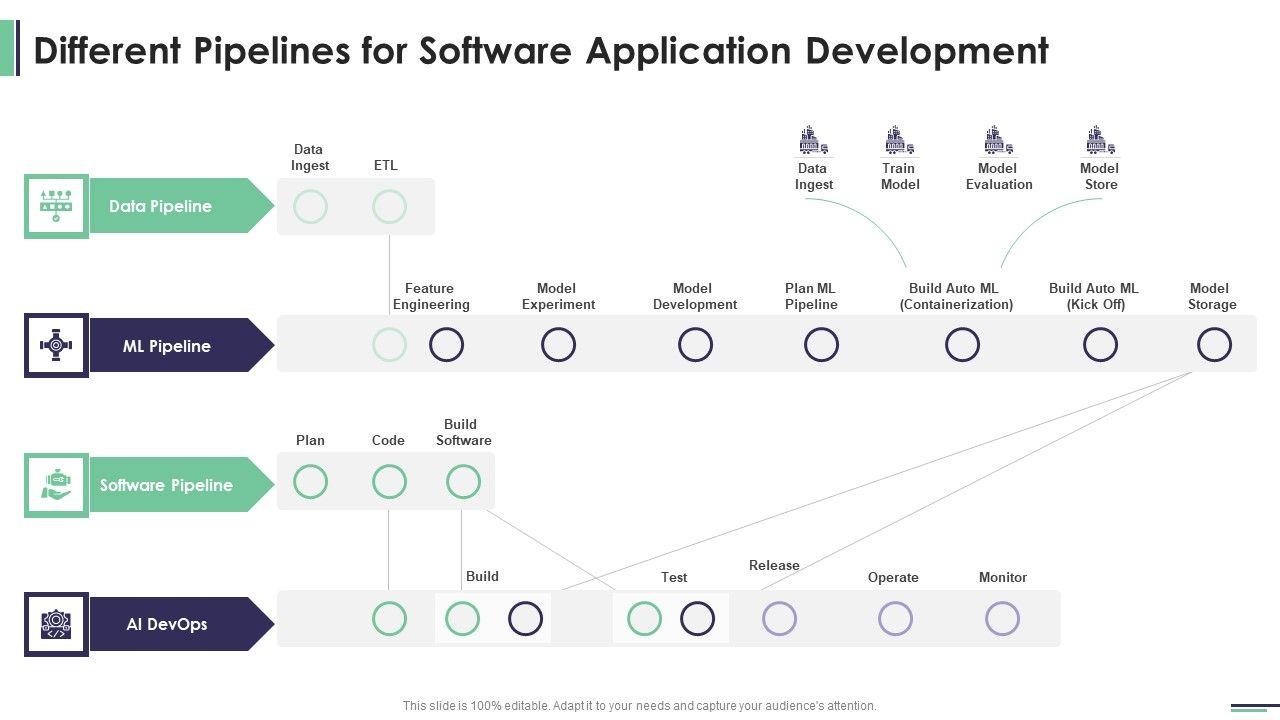Click the Data Pipeline icon

point(56,206)
